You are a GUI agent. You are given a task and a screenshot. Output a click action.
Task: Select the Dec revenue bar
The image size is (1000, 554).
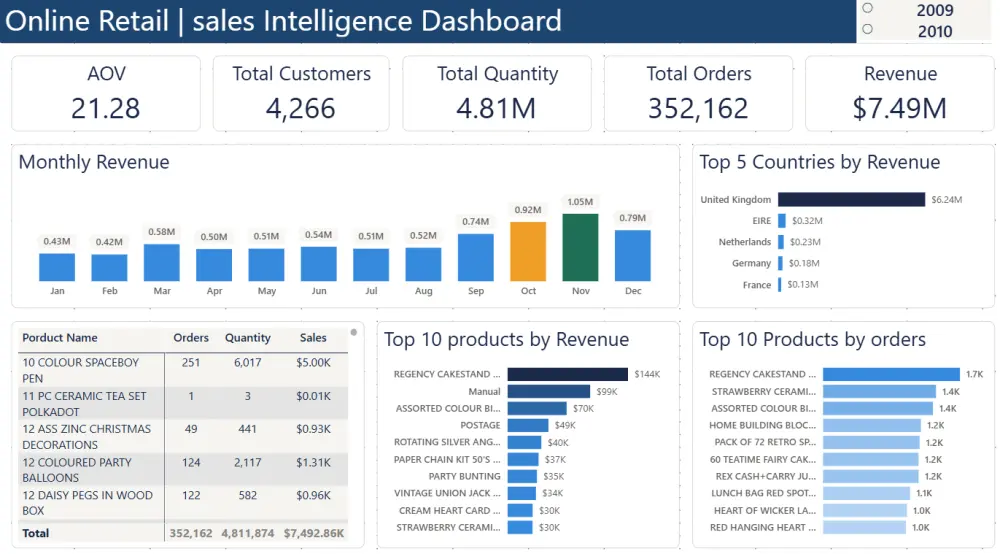point(632,256)
